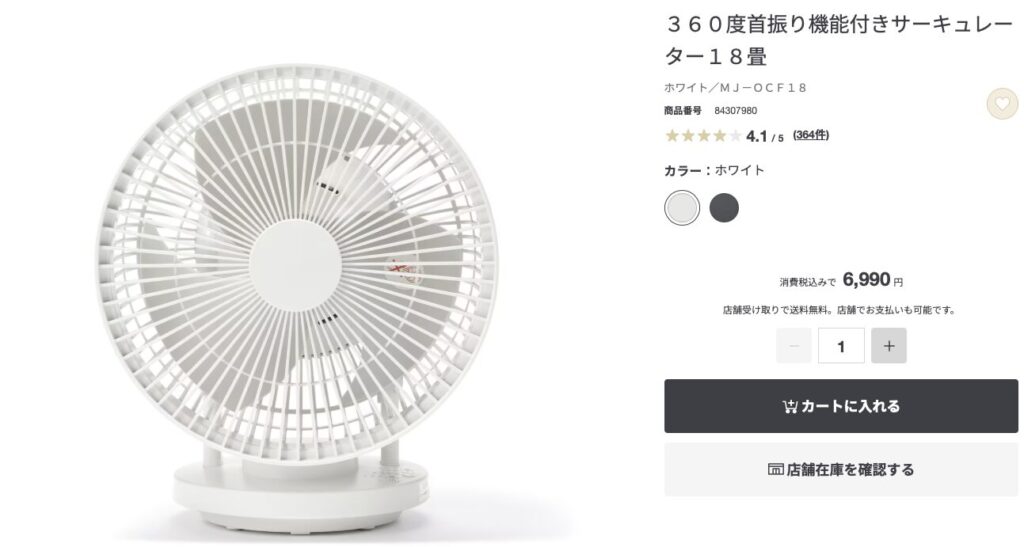Screen dimensions: 1024x547
Task: Add product to favorites with heart icon
Action: (1002, 103)
